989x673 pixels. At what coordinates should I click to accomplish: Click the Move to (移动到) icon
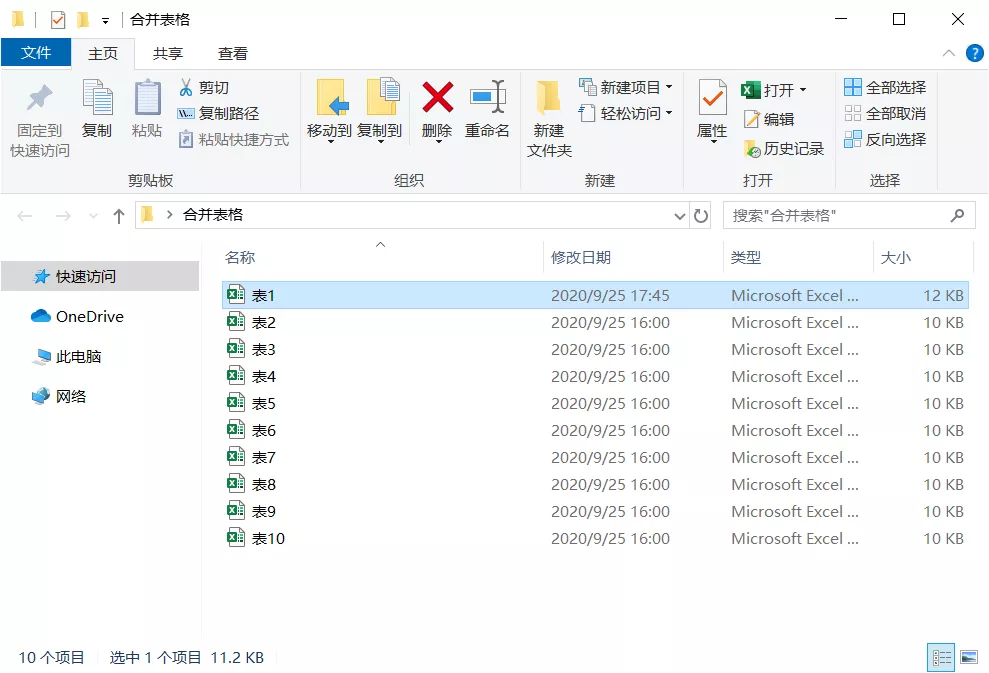(332, 98)
